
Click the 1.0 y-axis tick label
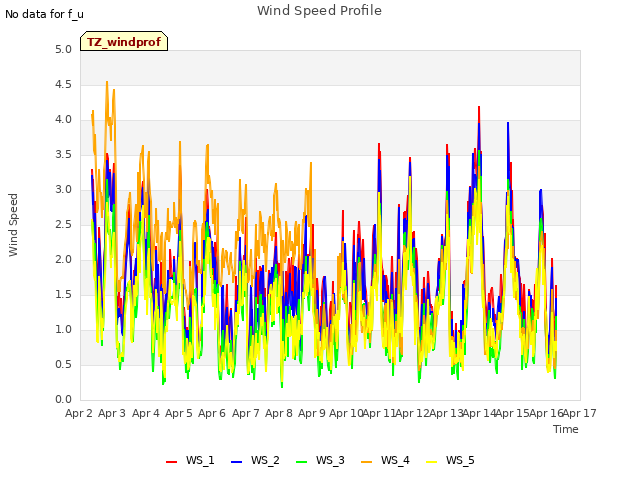click(63, 330)
